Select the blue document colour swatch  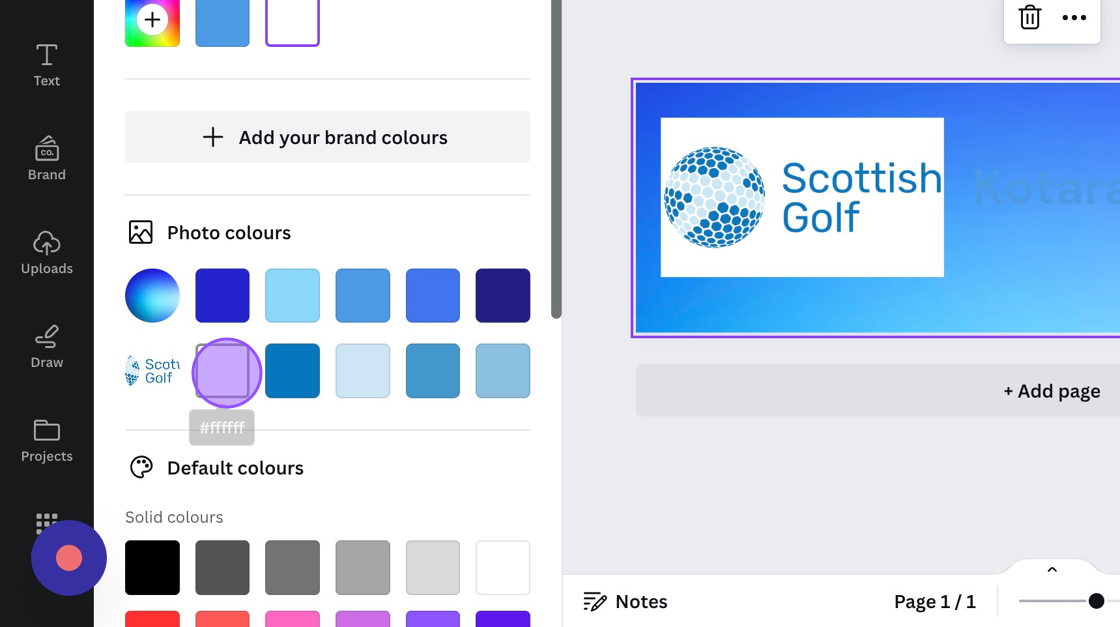tap(222, 21)
